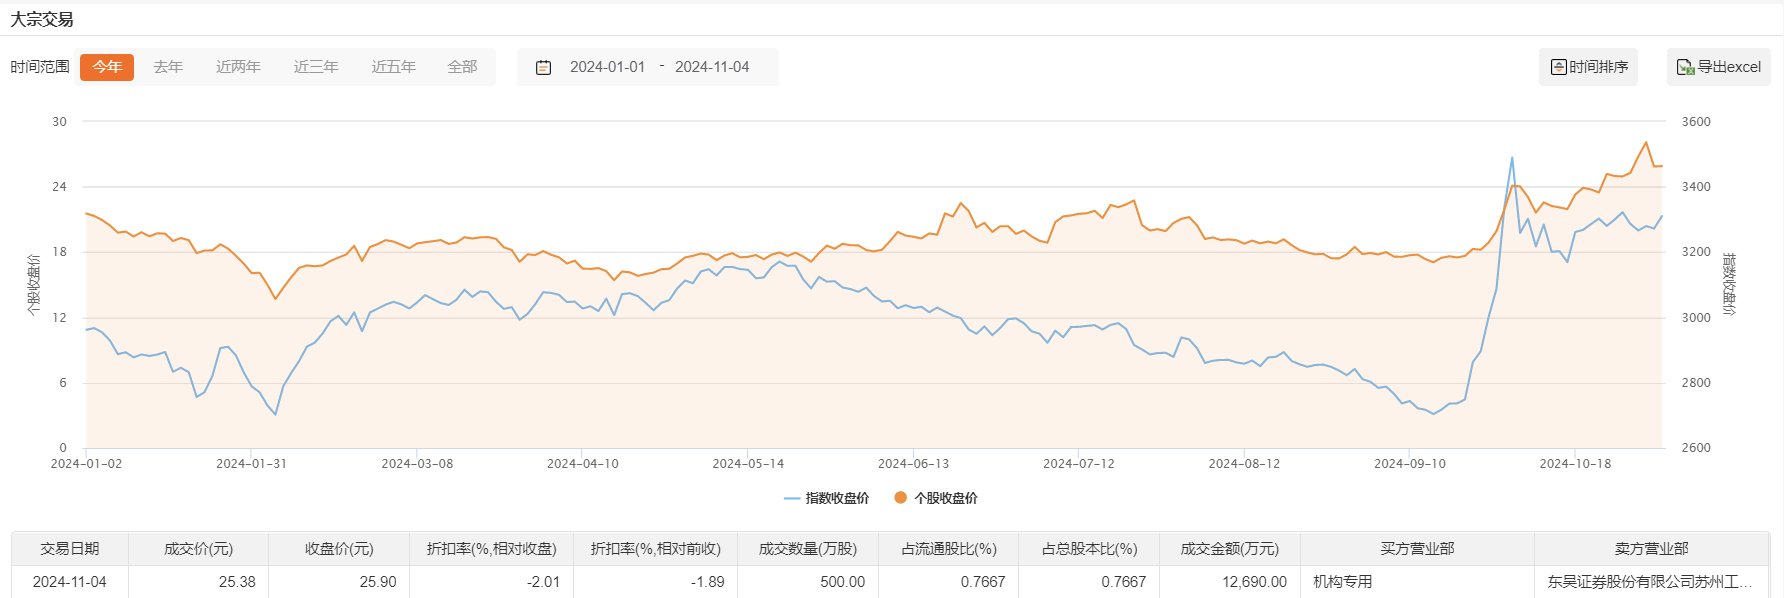
Task: Edit the end date 2024-11-04
Action: [712, 67]
